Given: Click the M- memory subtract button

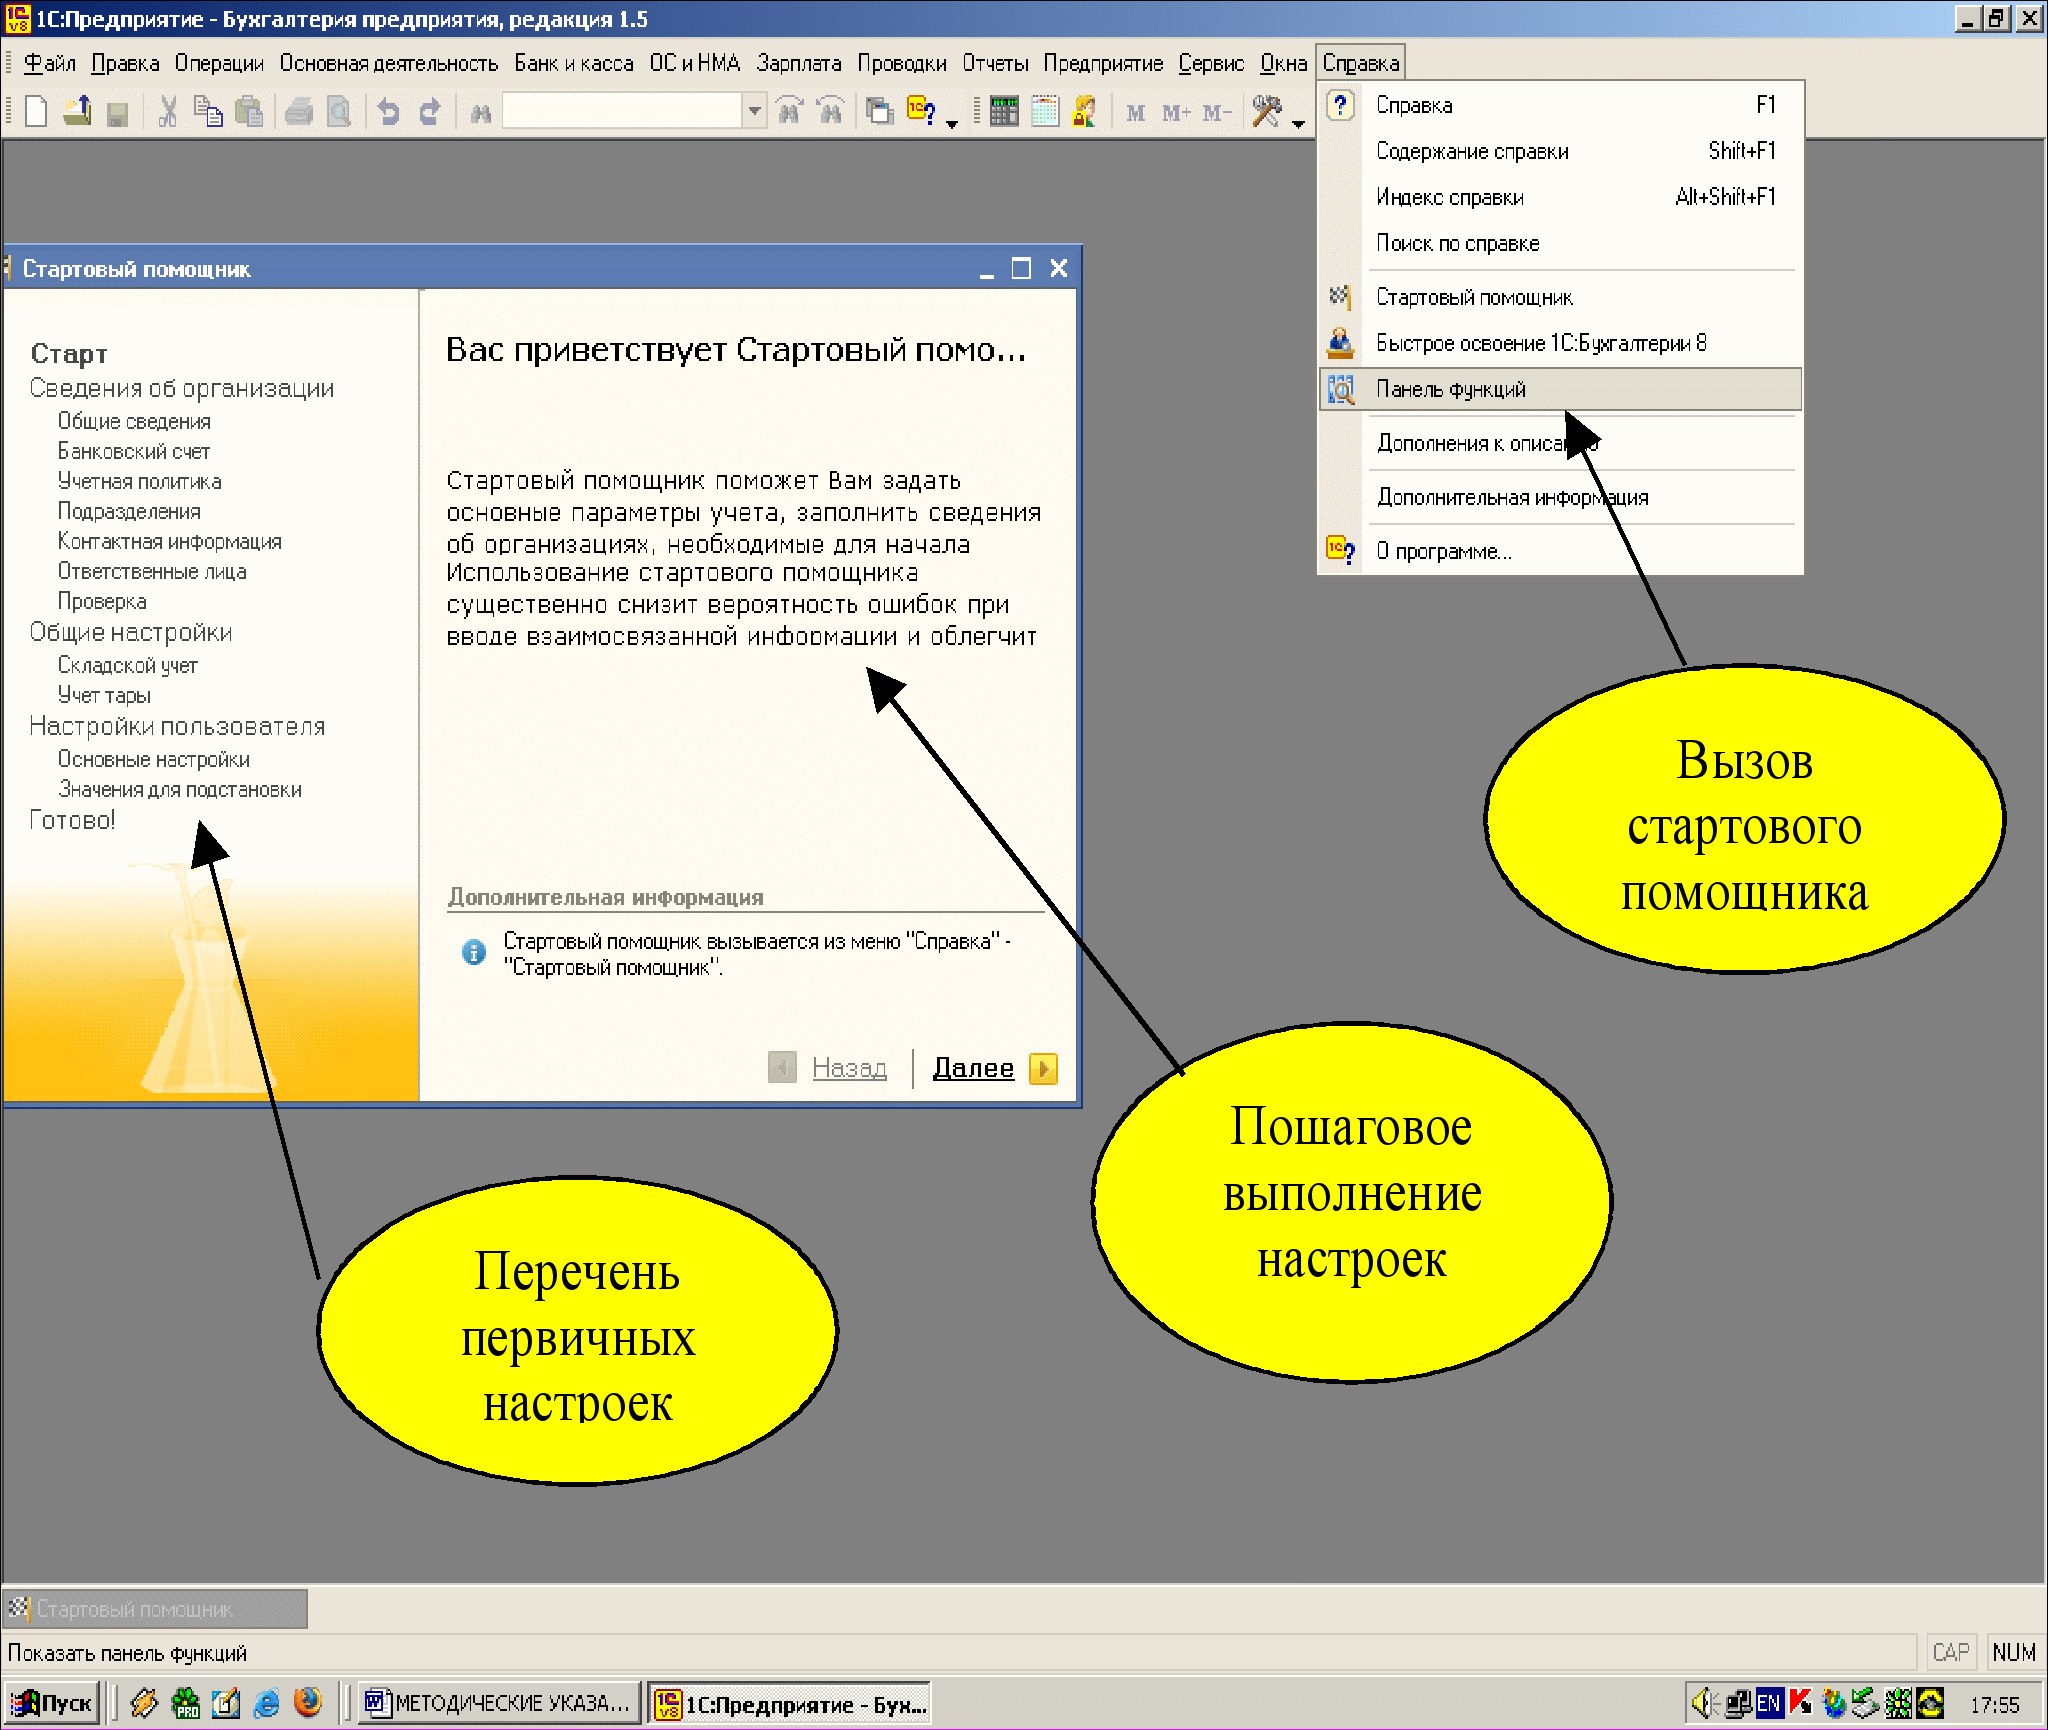Looking at the screenshot, I should tap(1217, 113).
